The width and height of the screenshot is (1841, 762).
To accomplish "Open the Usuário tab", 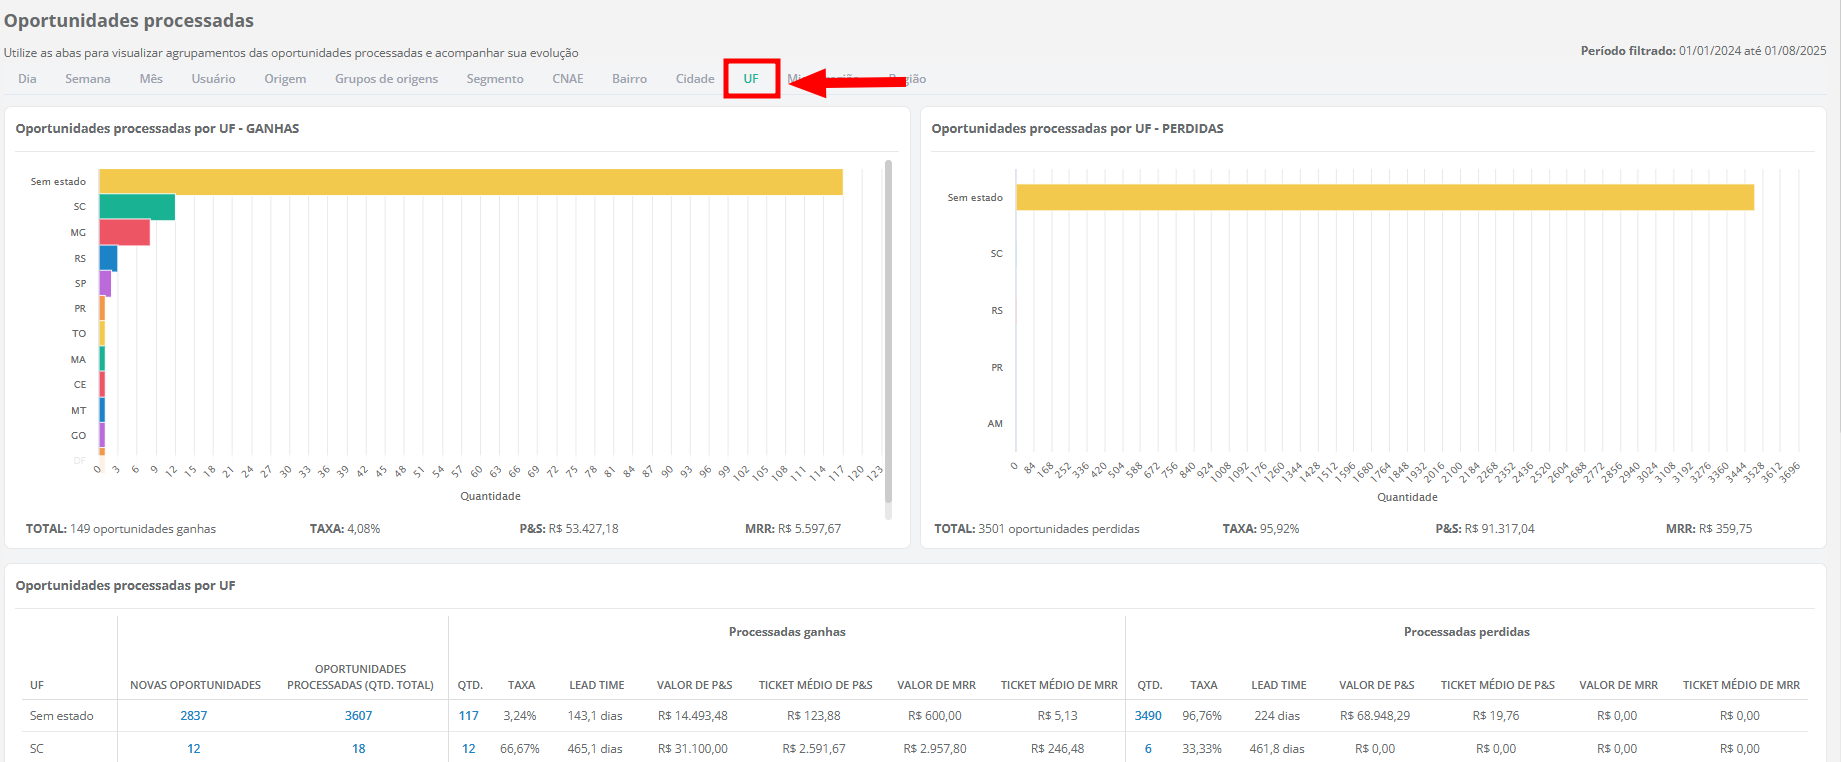I will (213, 79).
